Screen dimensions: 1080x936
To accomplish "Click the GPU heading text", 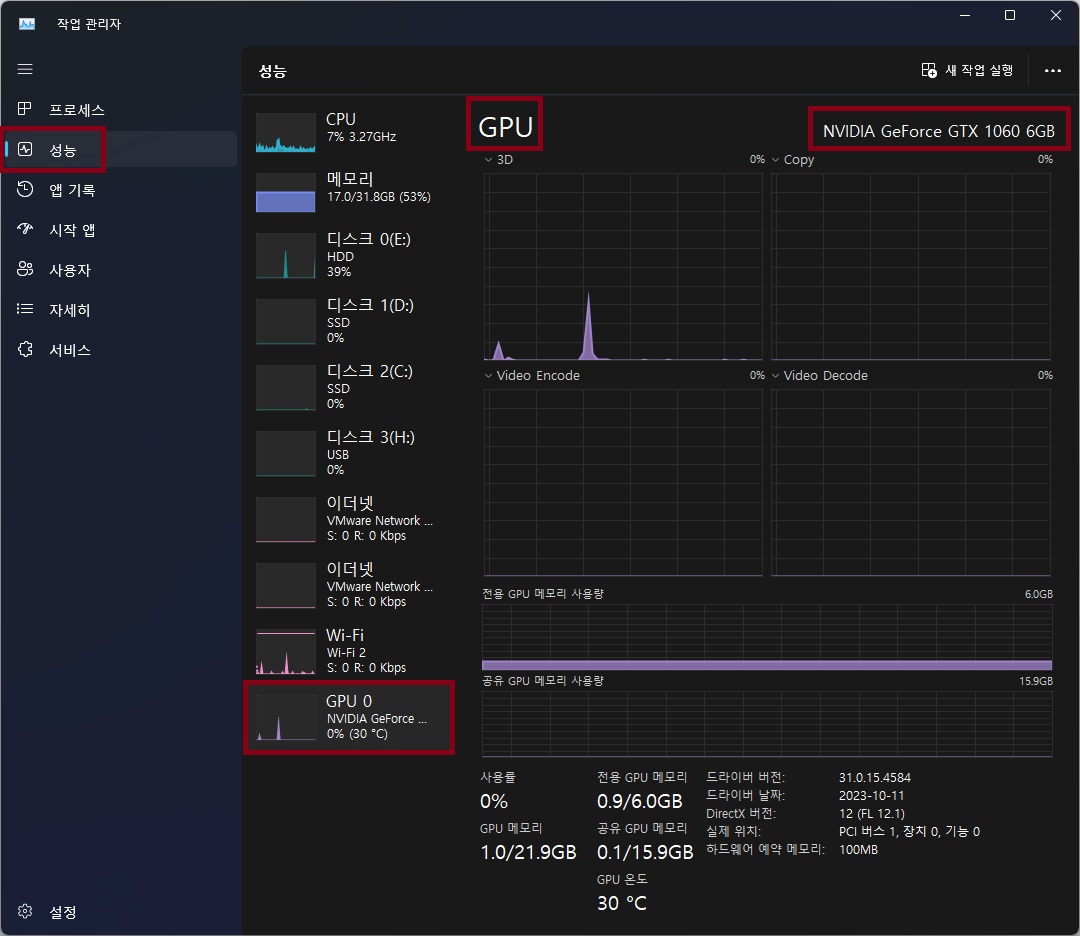I will (x=506, y=127).
